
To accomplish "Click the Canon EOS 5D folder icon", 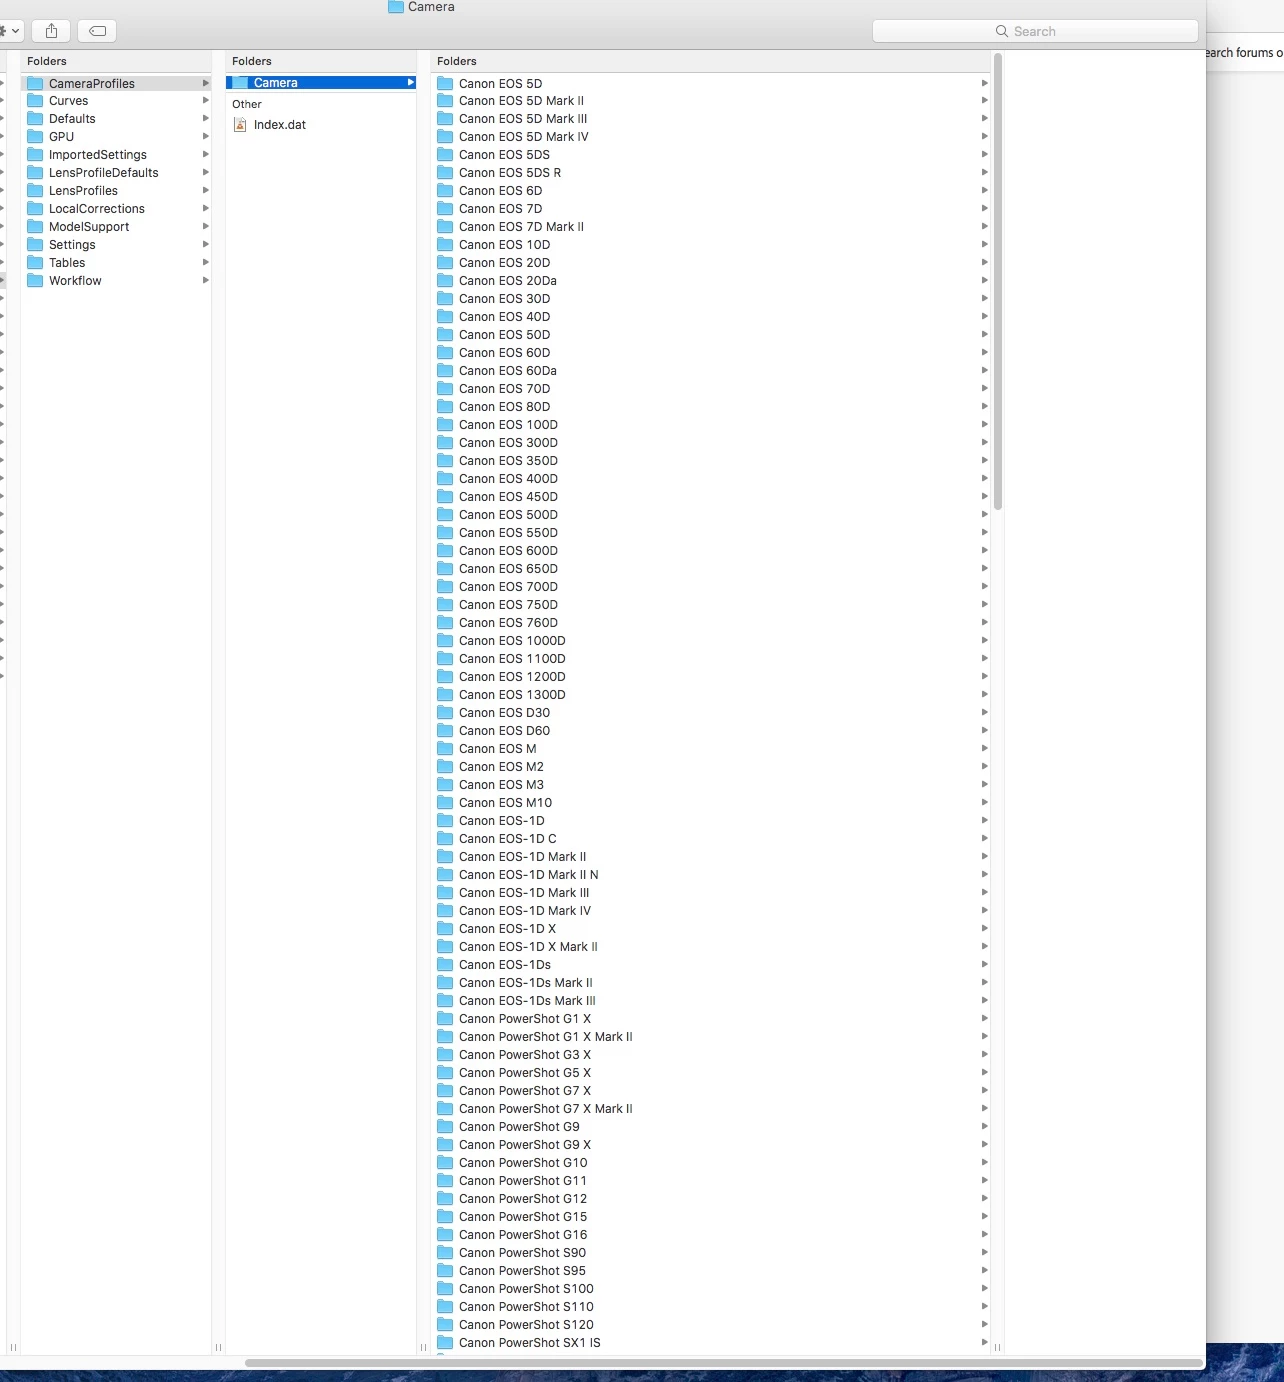I will click(445, 83).
